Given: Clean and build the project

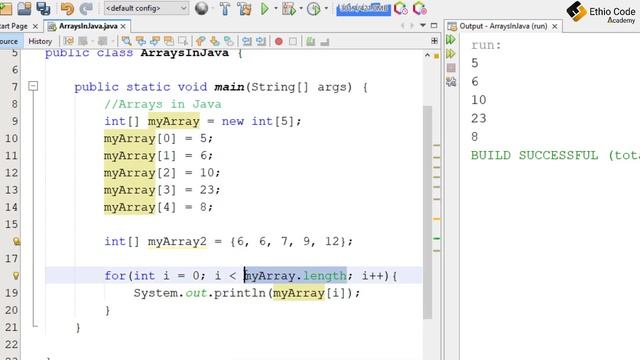Looking at the screenshot, I should (244, 9).
